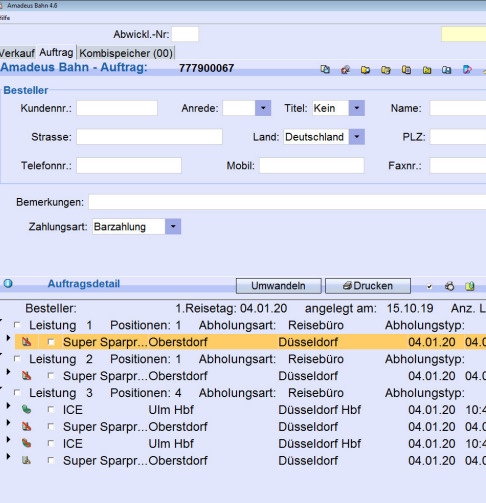Click the Strasse input field
Image resolution: width=486 pixels, height=503 pixels.
click(x=149, y=137)
